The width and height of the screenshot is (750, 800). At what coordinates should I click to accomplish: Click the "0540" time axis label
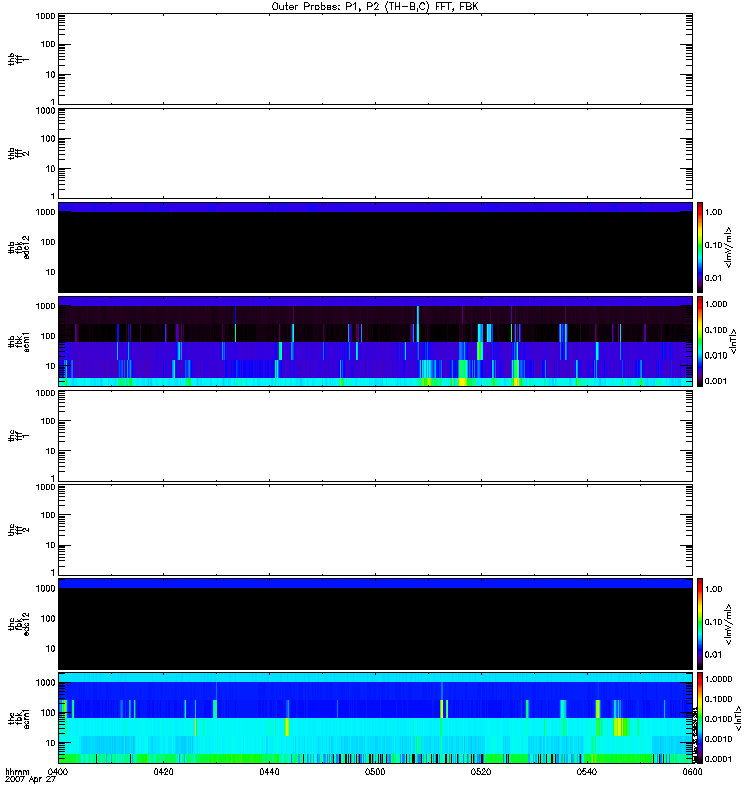point(586,772)
